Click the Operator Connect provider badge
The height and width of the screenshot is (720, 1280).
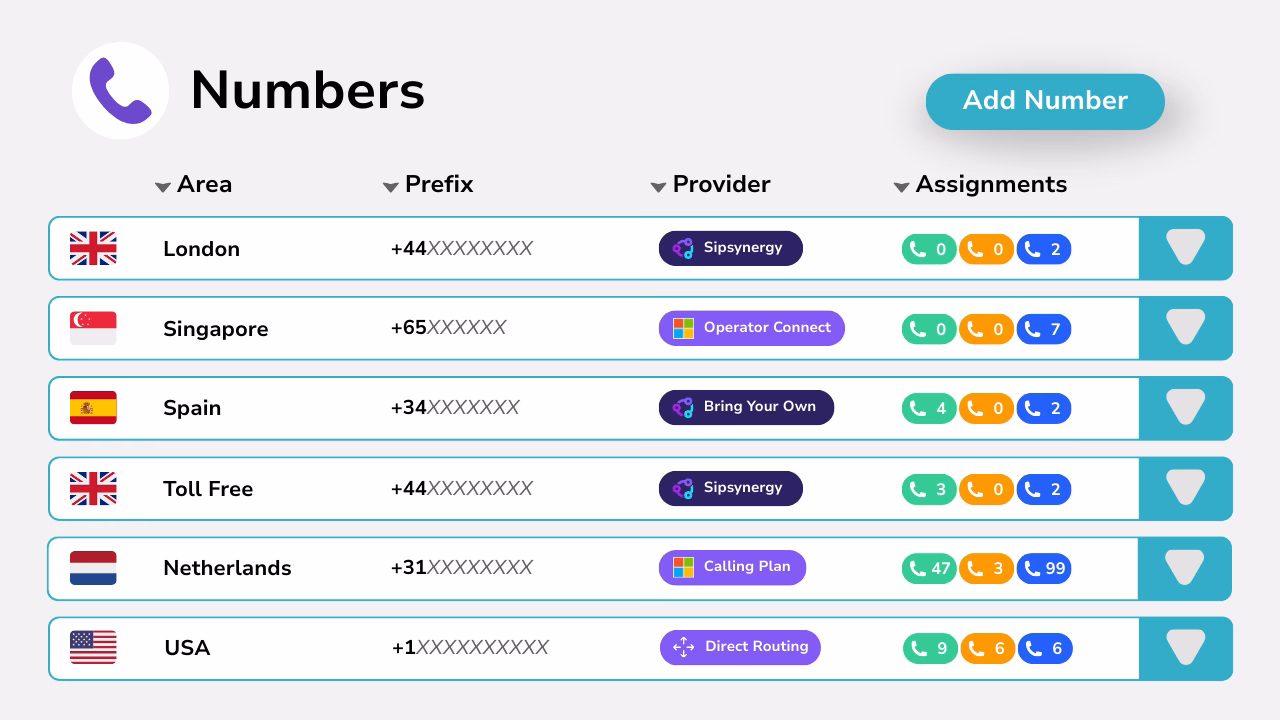[751, 328]
